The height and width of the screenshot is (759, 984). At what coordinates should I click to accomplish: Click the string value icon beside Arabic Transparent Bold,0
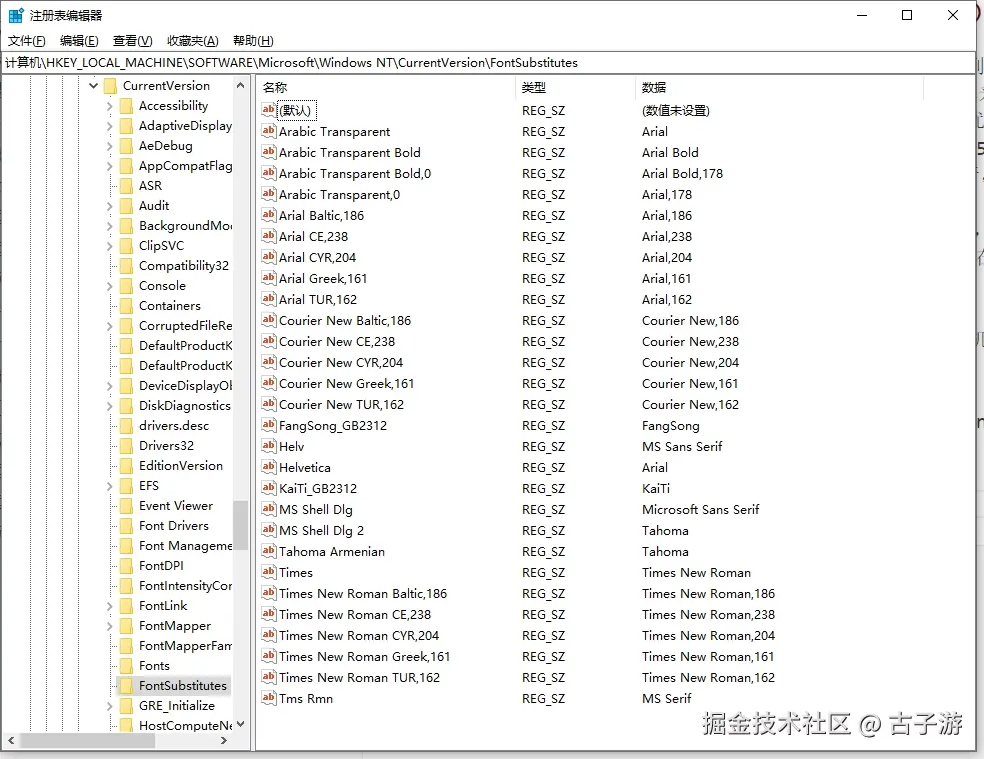tap(269, 173)
